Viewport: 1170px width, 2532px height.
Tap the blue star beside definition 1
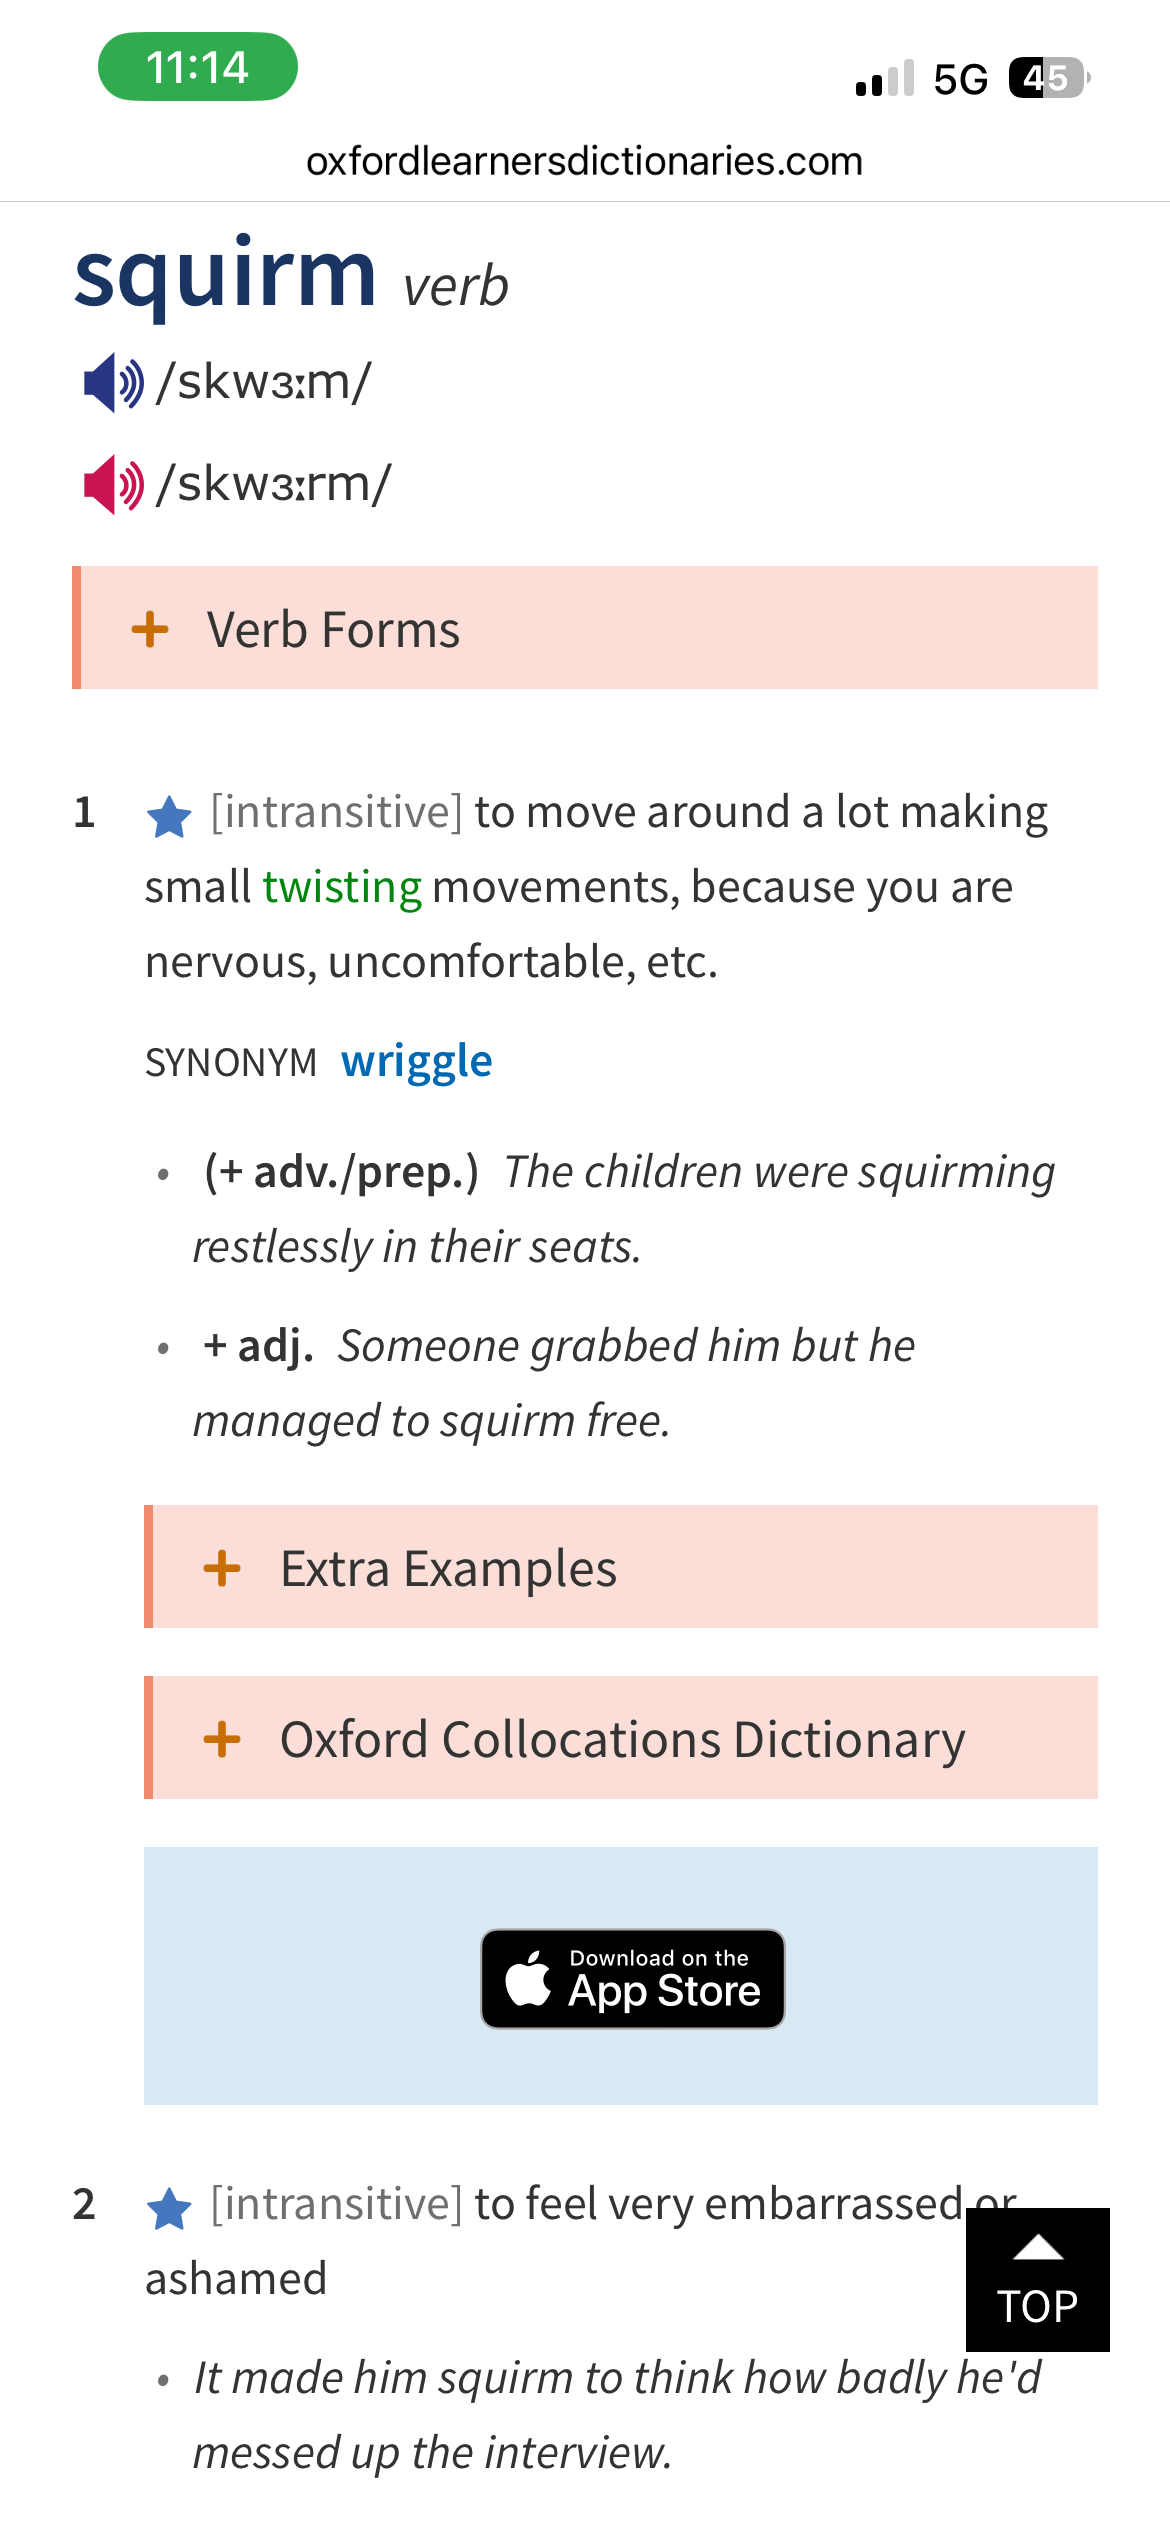(169, 816)
